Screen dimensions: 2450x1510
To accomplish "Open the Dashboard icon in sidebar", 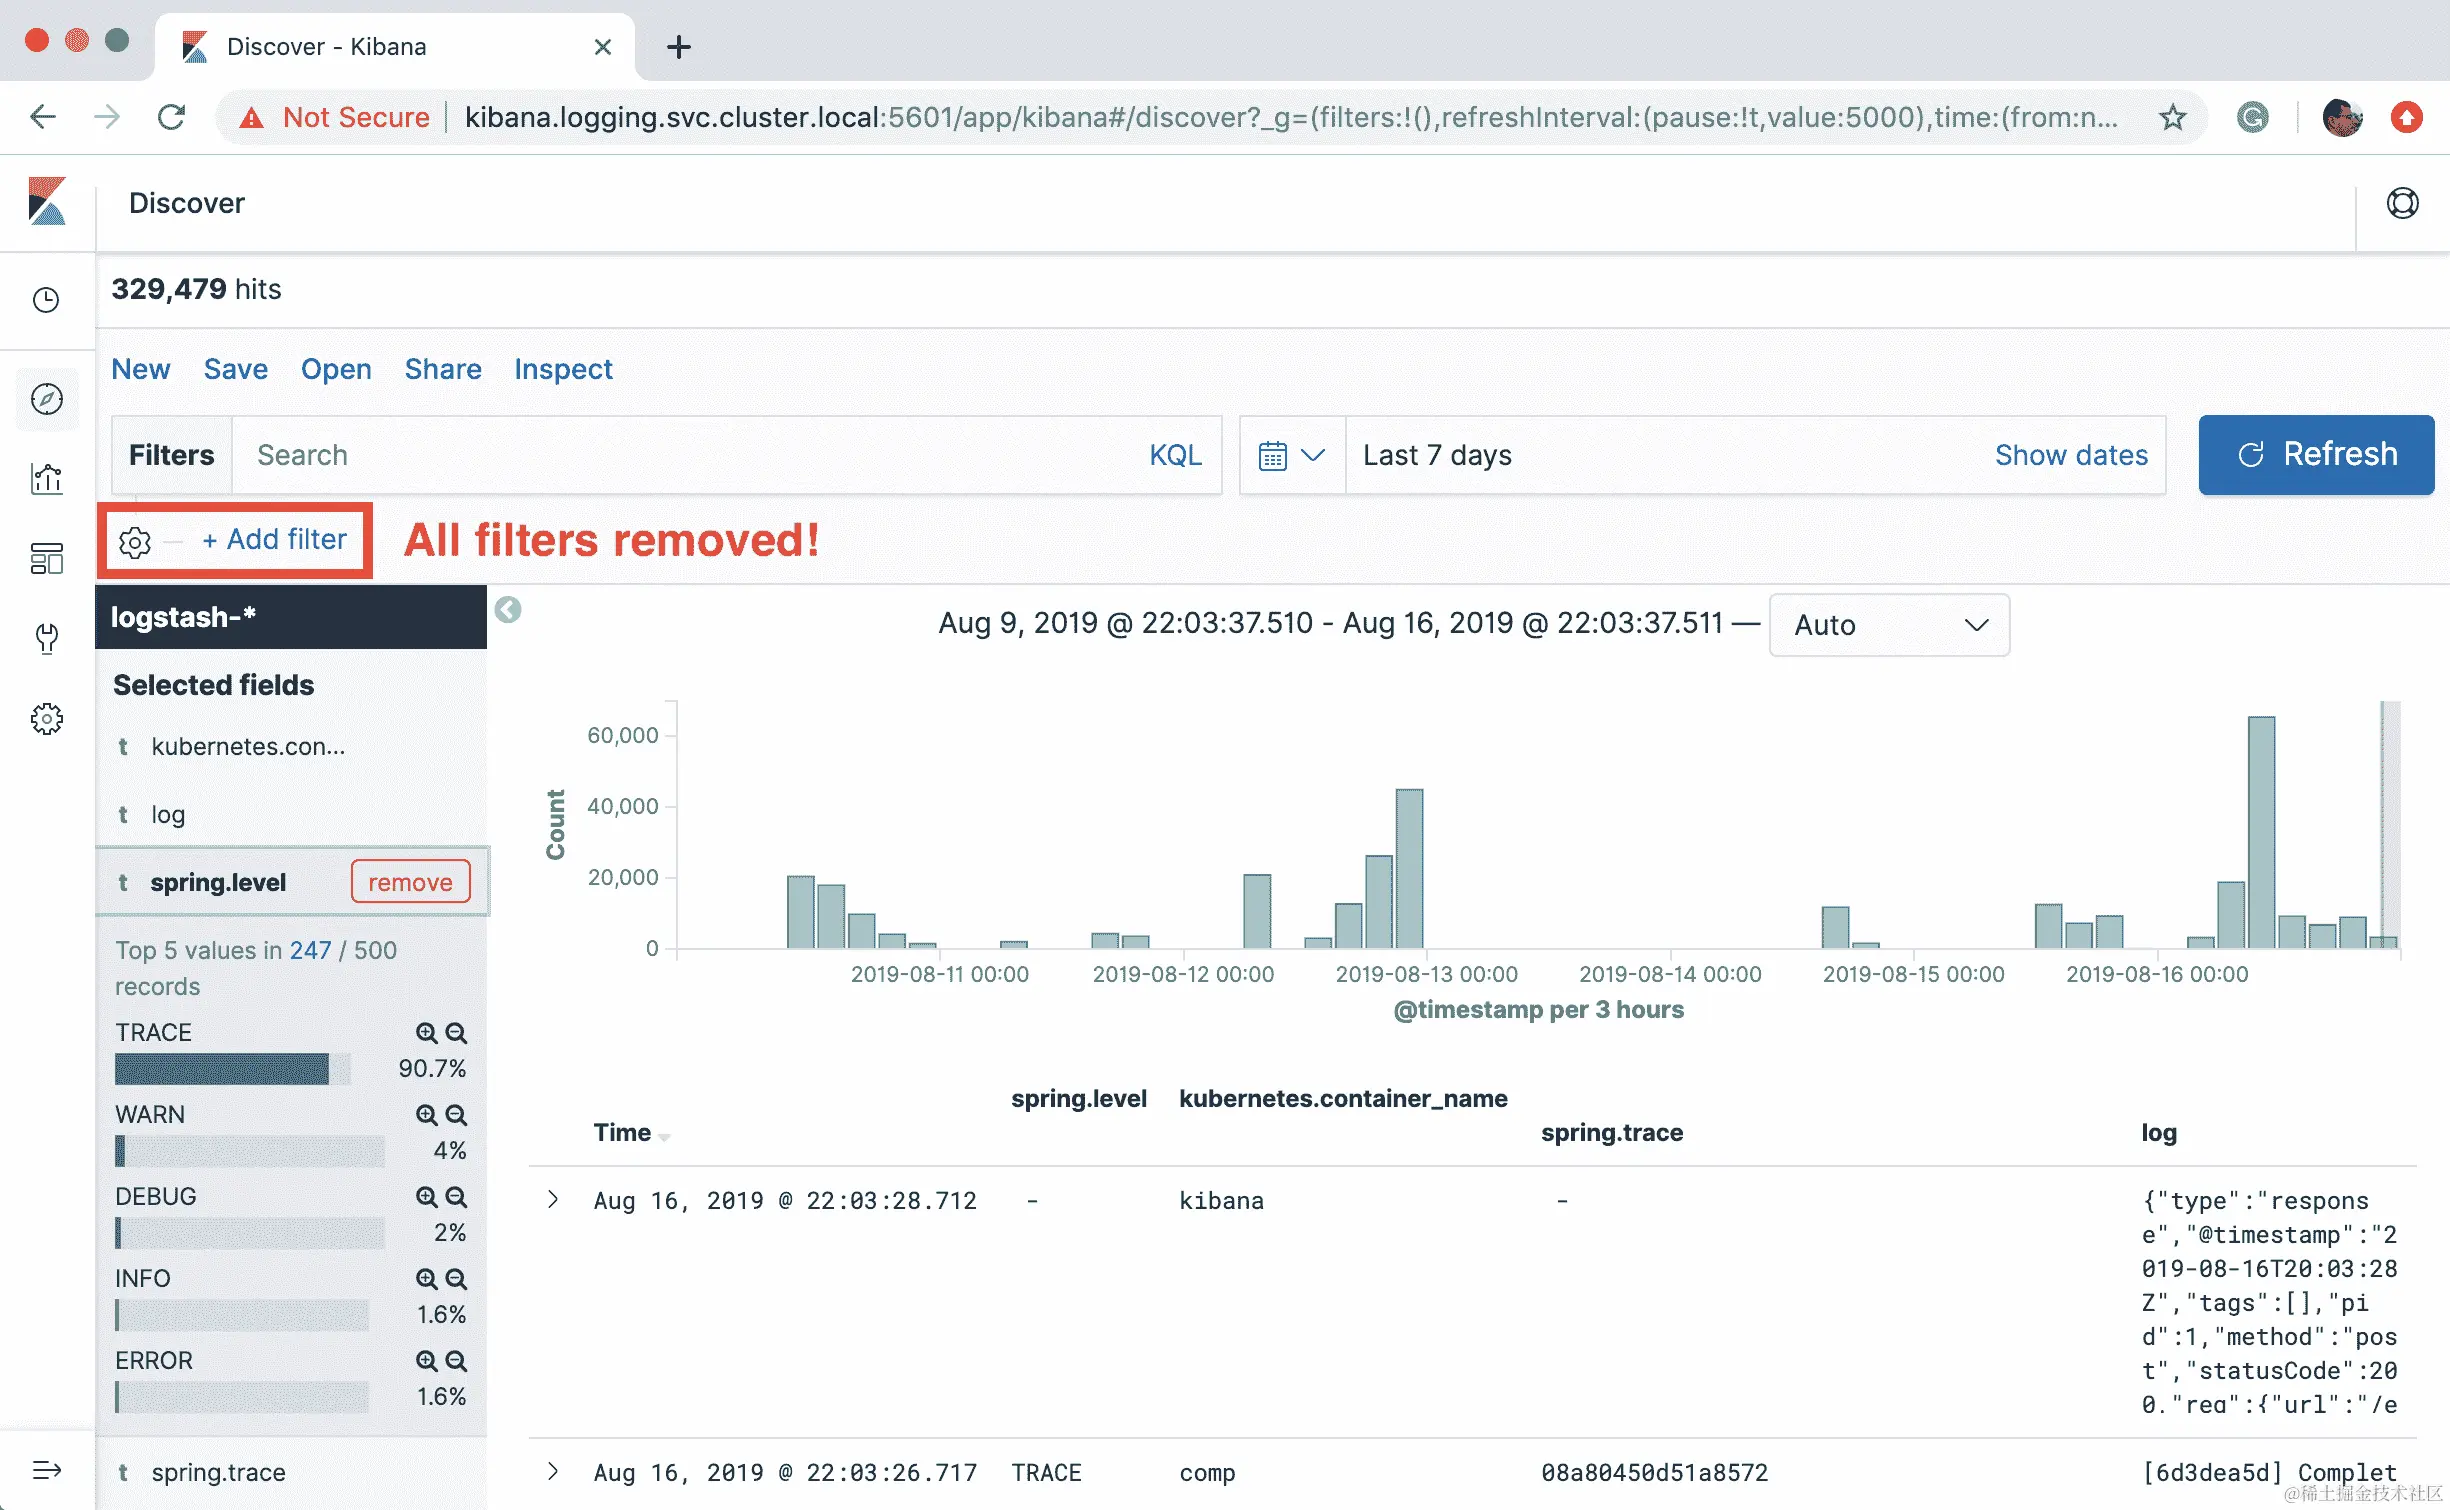I will coord(47,558).
